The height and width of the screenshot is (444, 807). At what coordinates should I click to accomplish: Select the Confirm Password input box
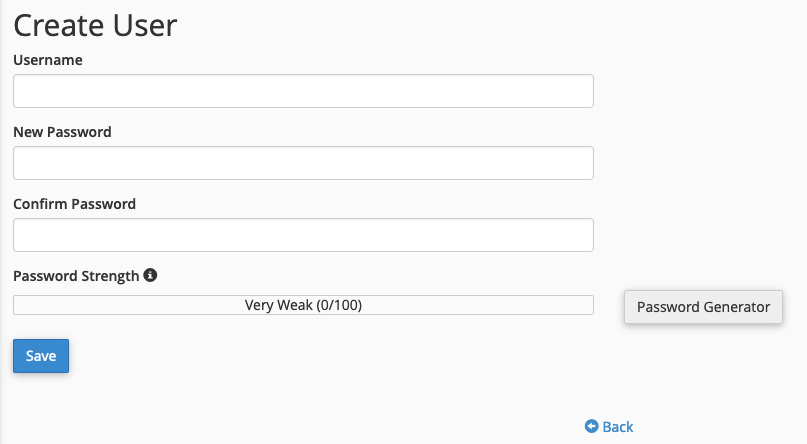303,235
